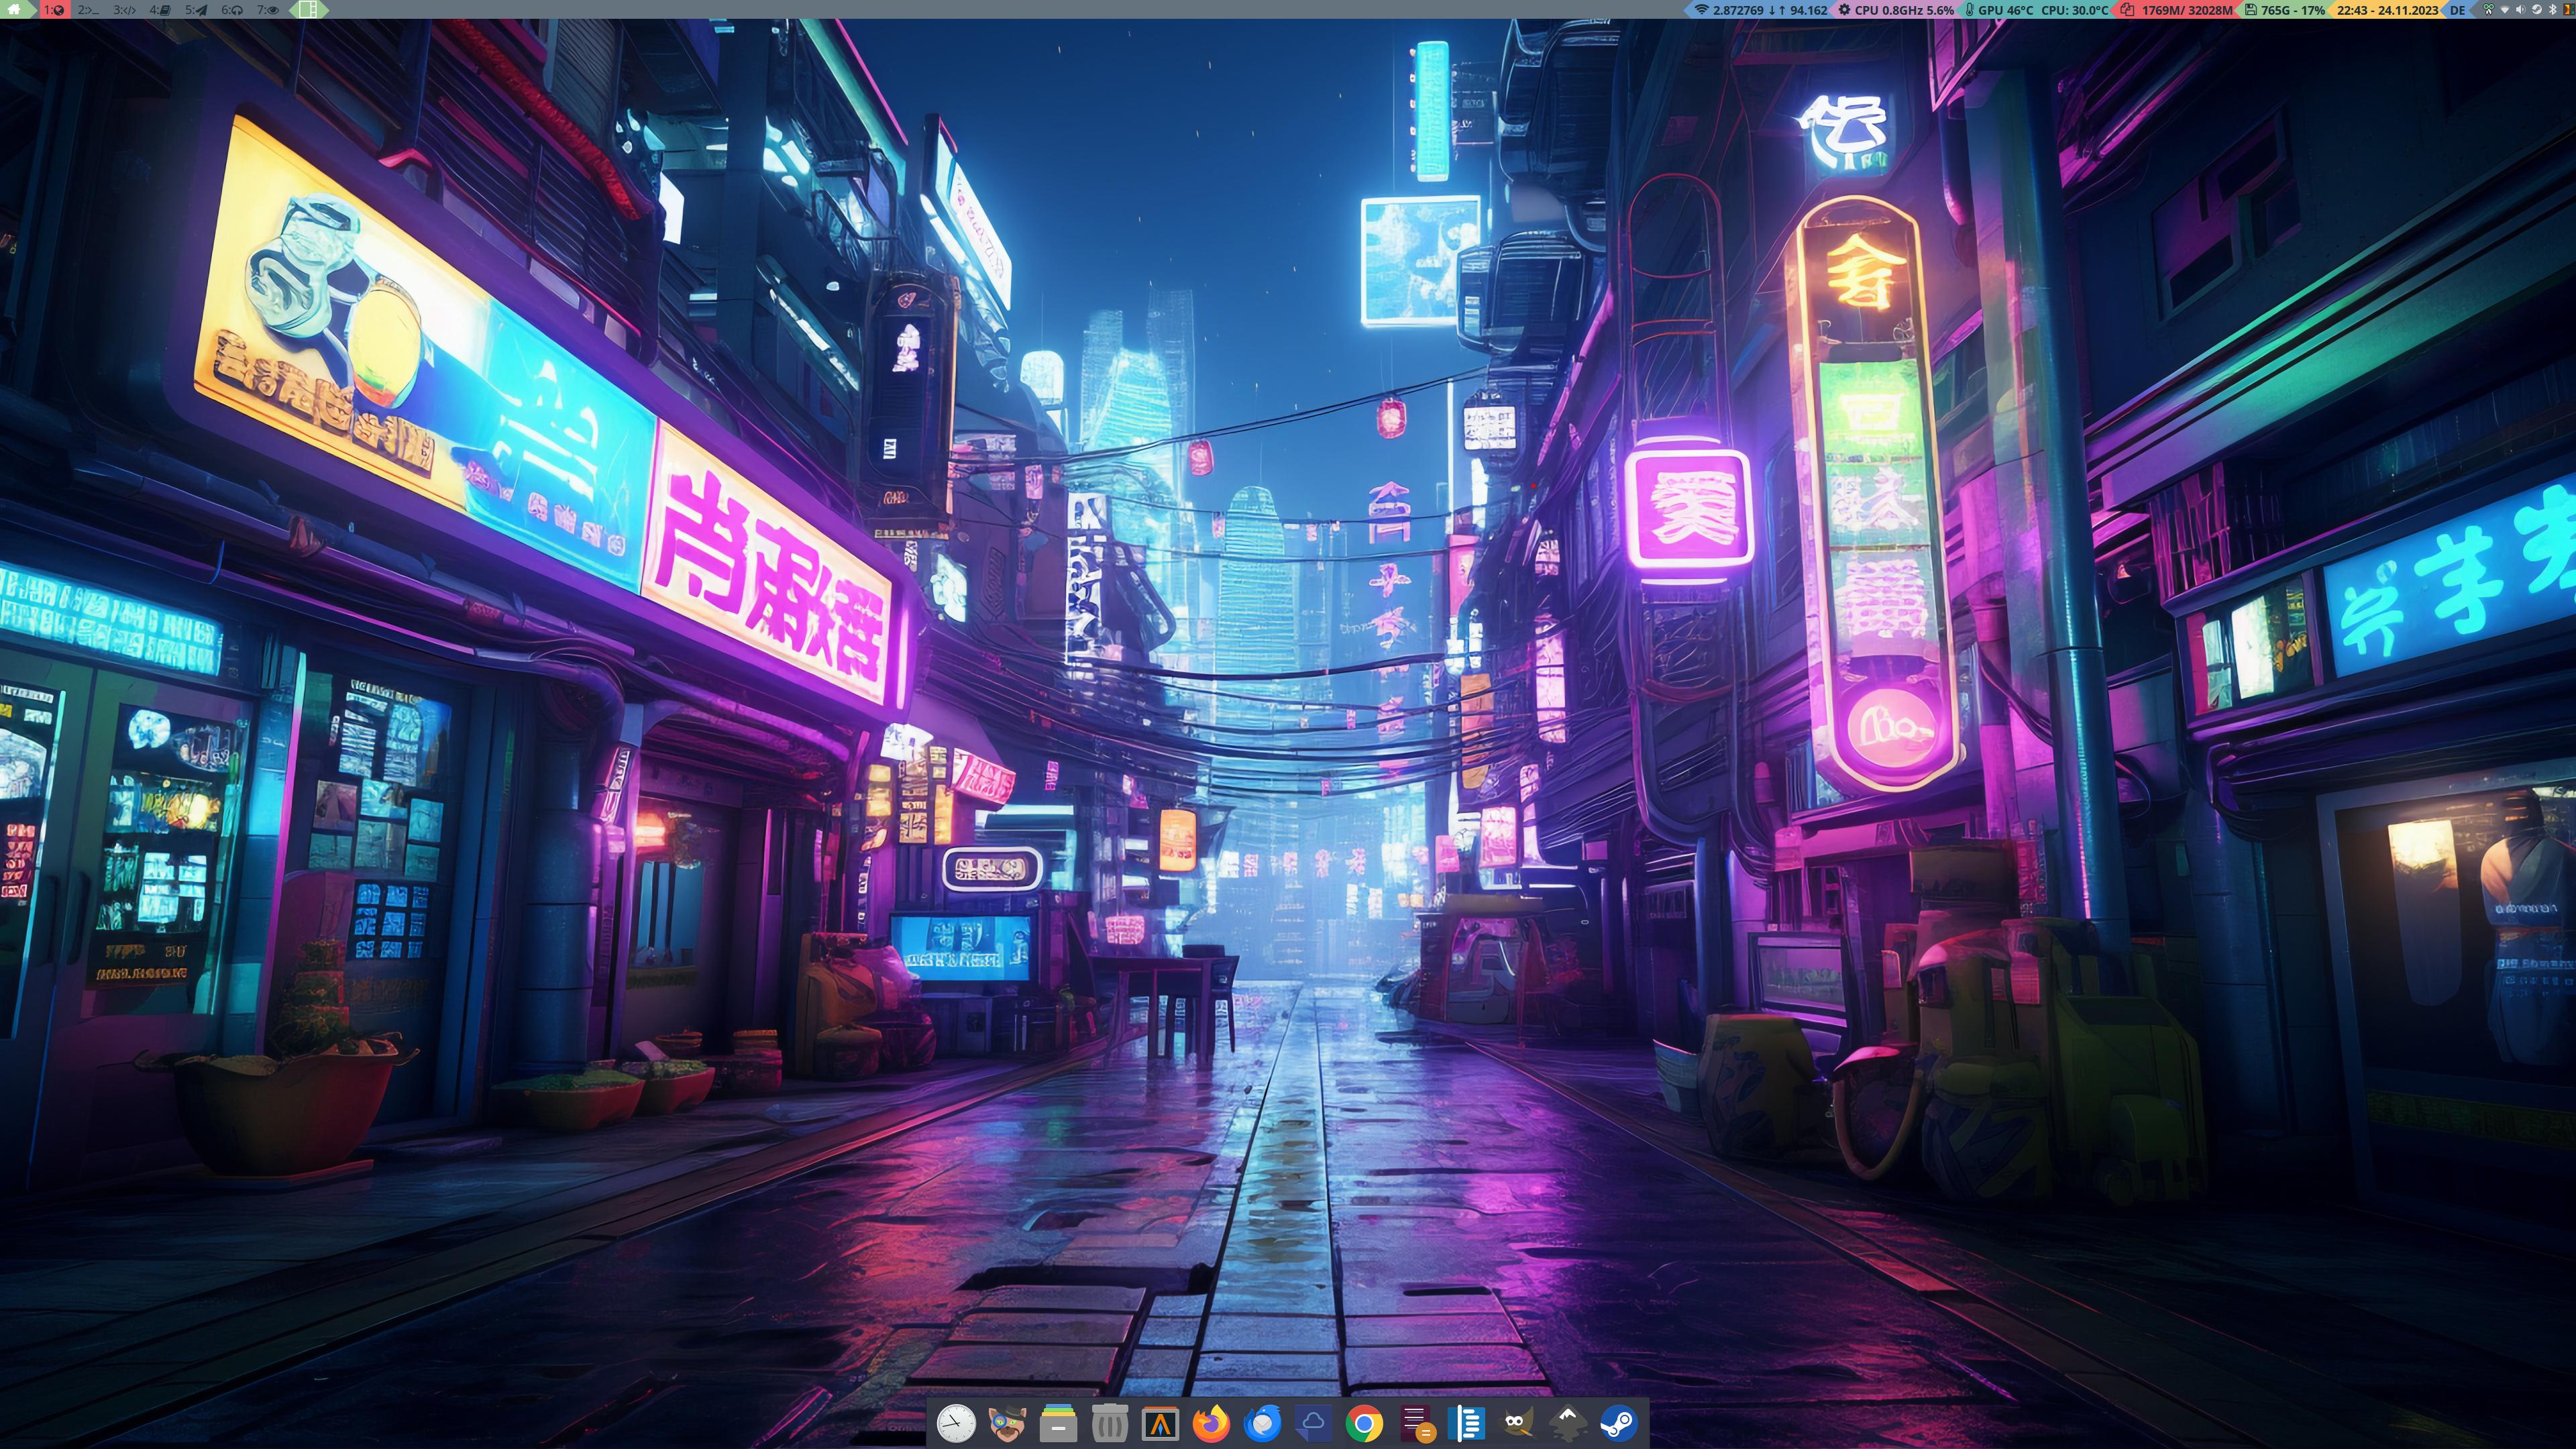
Task: Click the home button in top bar
Action: coord(15,10)
